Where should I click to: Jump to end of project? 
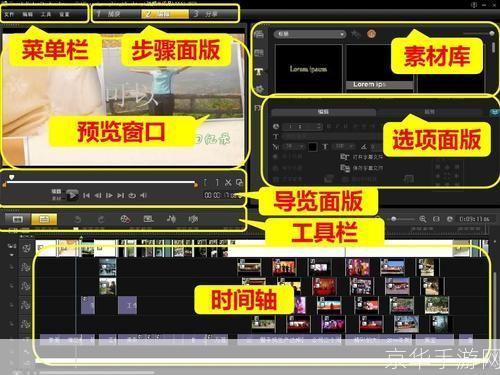120,195
